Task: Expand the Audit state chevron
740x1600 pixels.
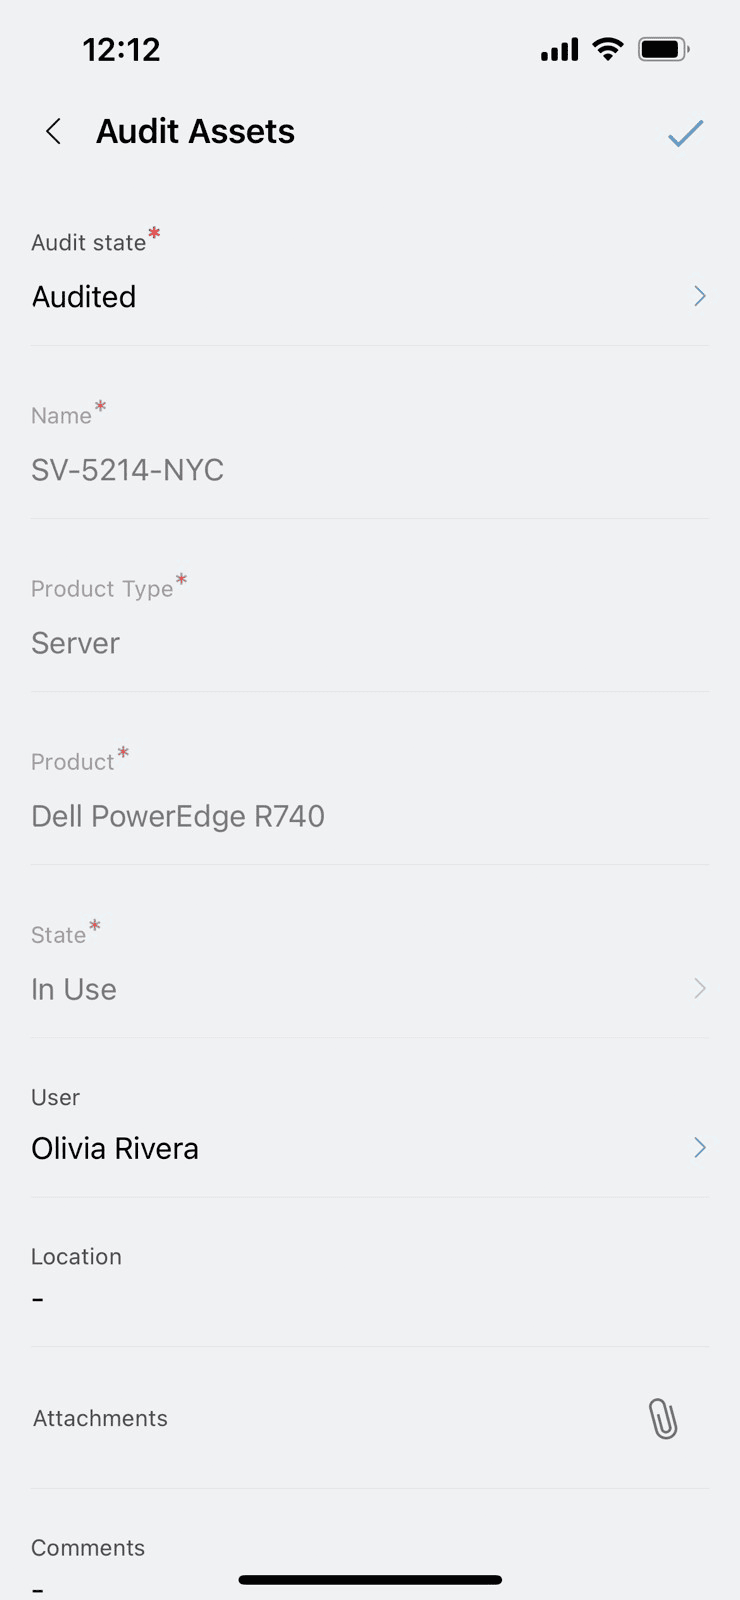Action: click(699, 296)
